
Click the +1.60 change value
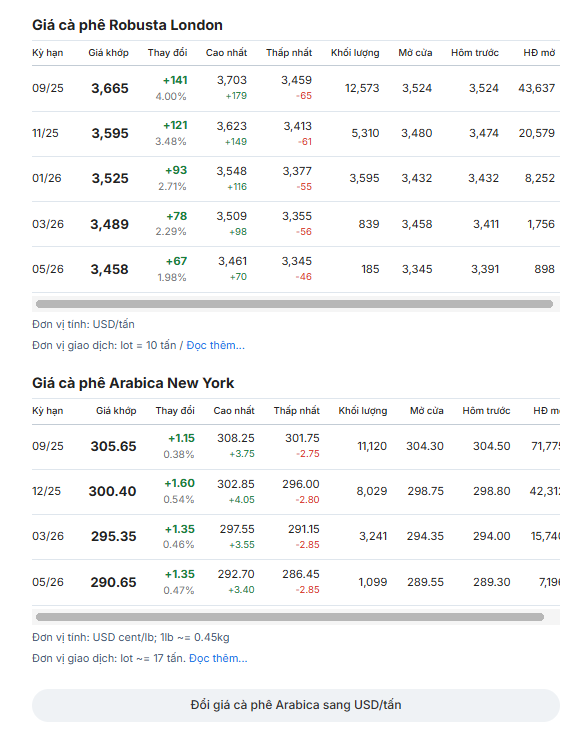[179, 483]
